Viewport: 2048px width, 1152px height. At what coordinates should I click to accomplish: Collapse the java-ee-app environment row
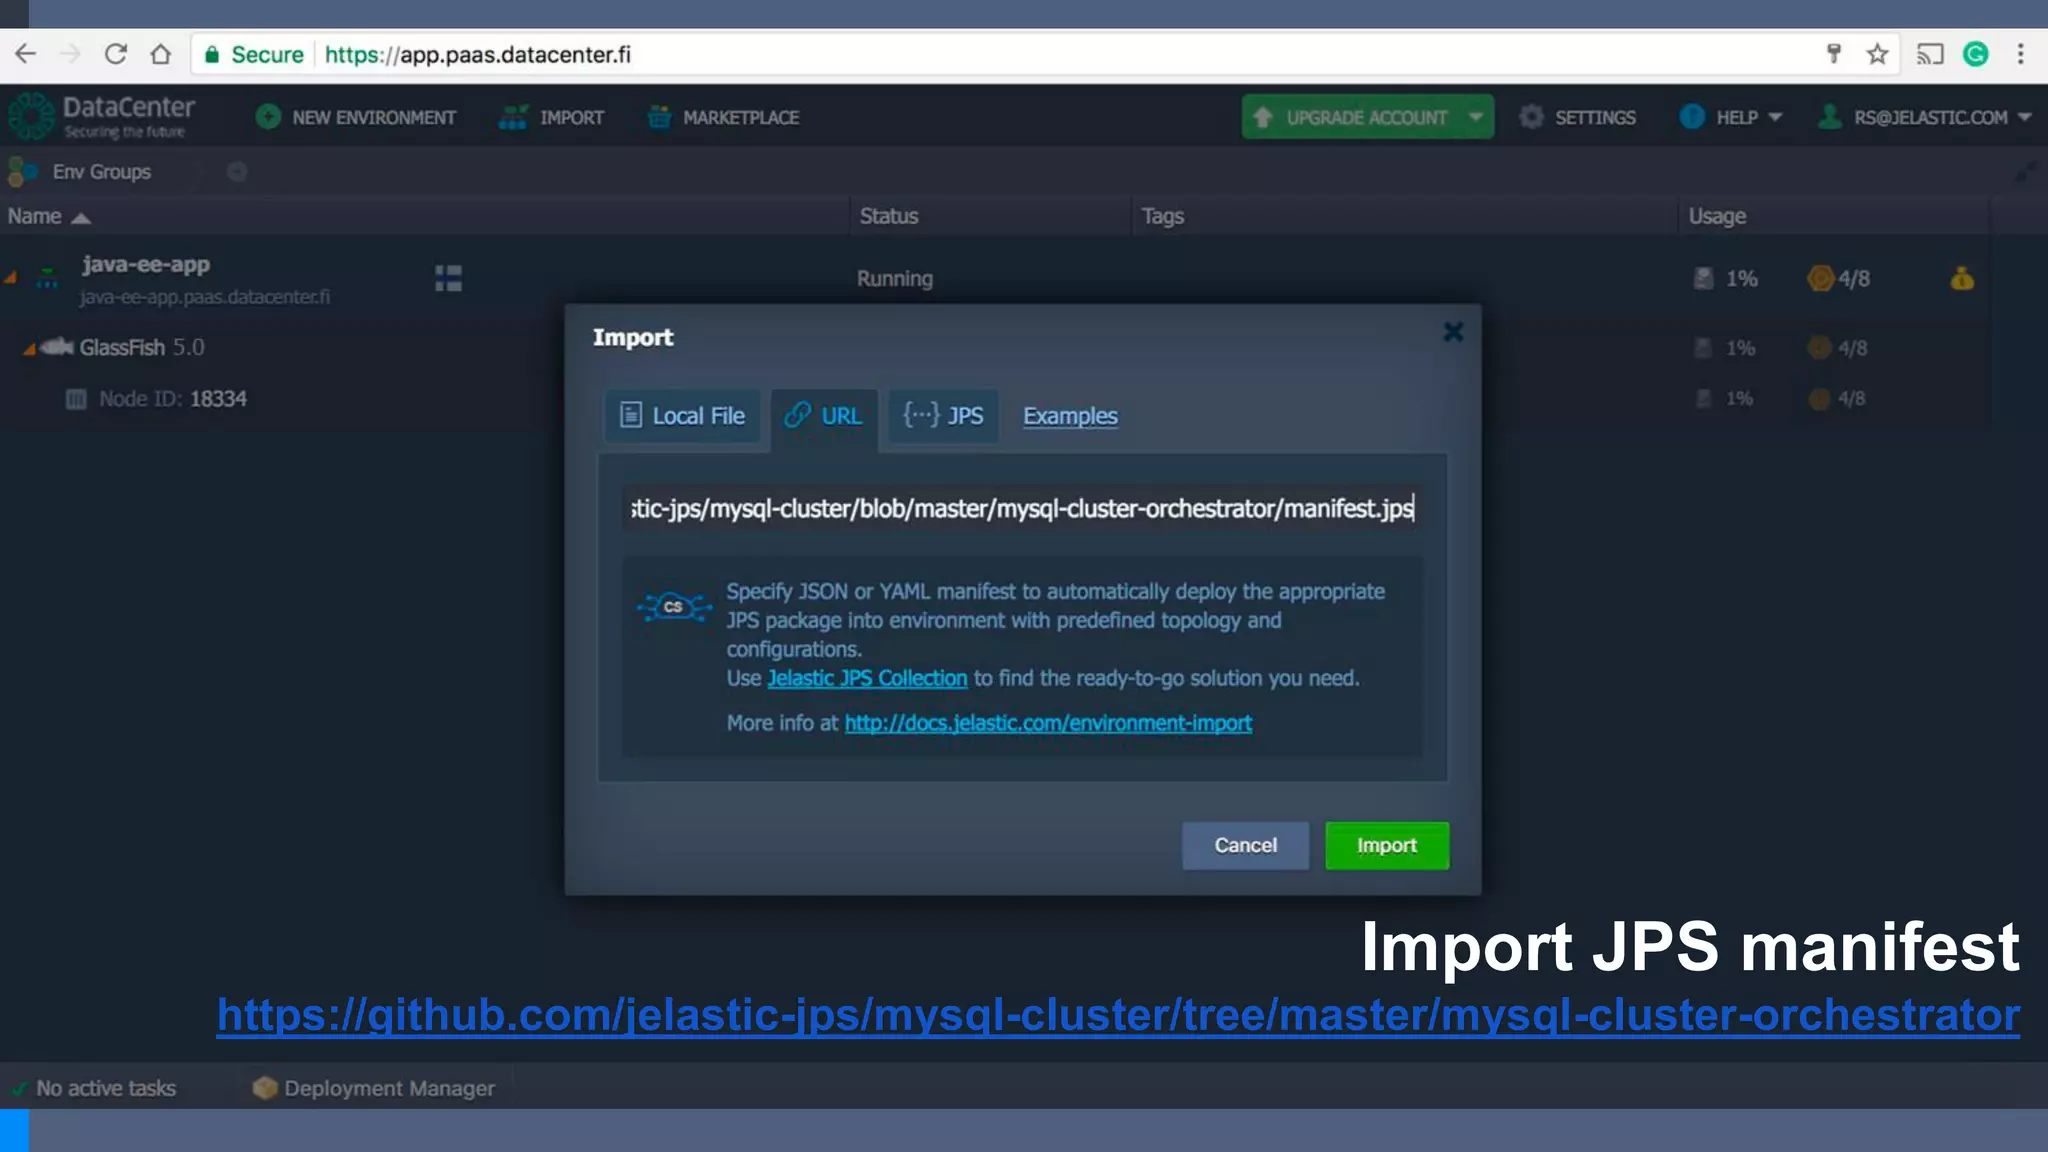click(x=11, y=277)
